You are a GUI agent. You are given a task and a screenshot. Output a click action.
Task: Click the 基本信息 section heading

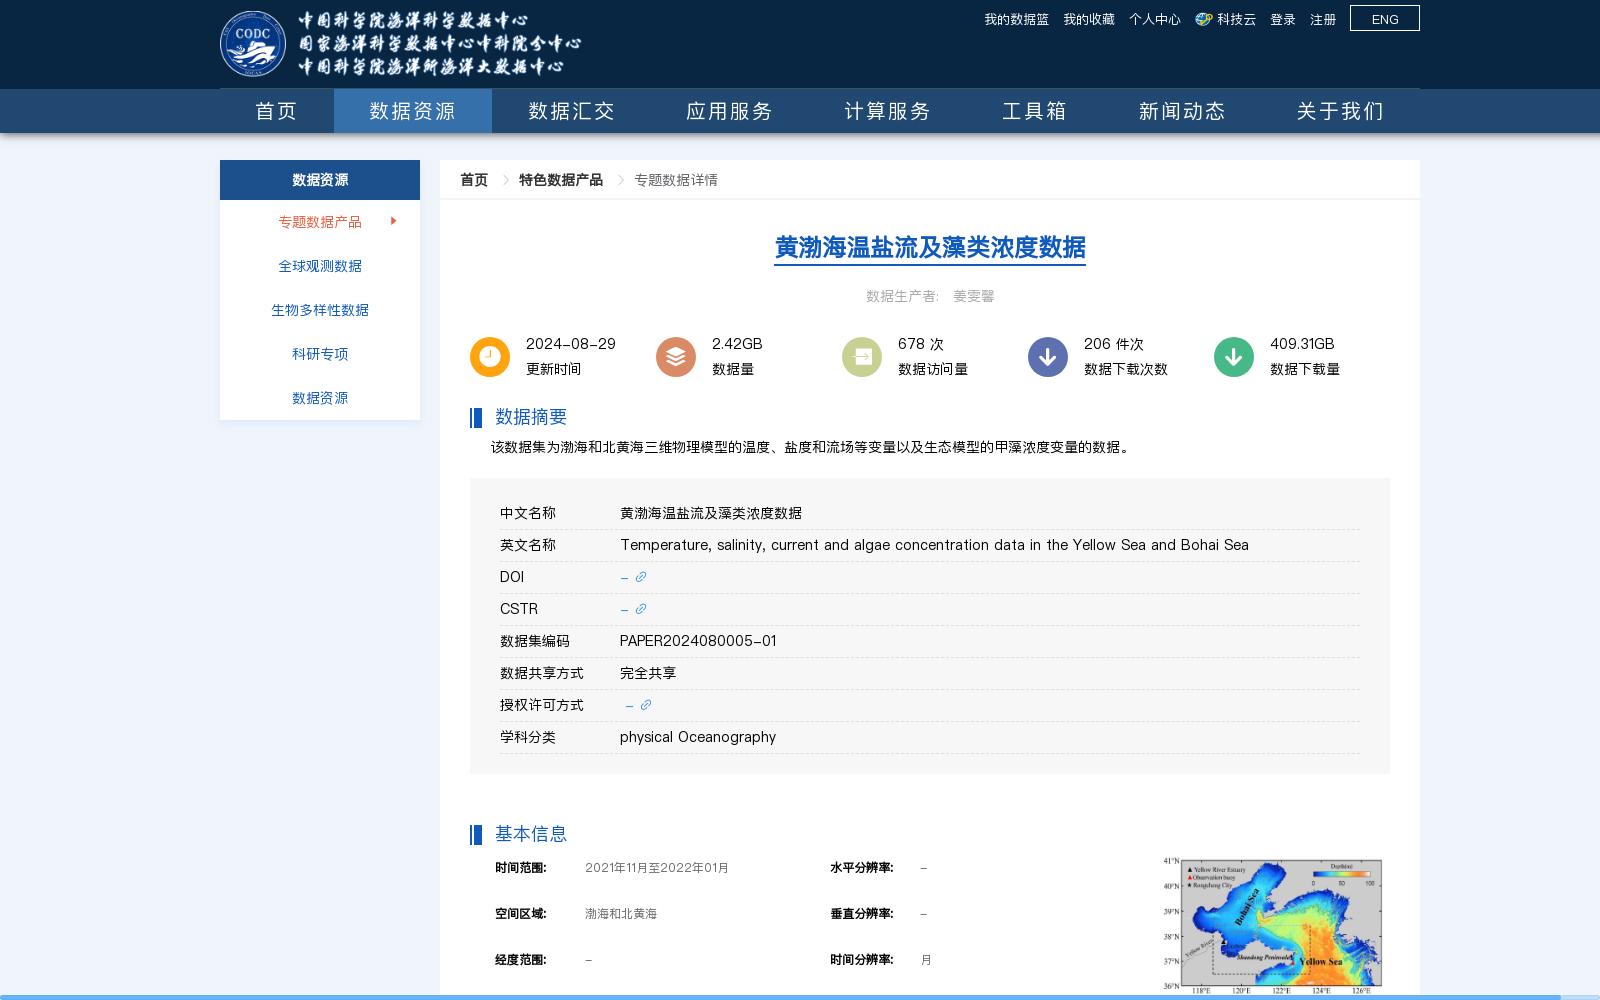pyautogui.click(x=531, y=834)
